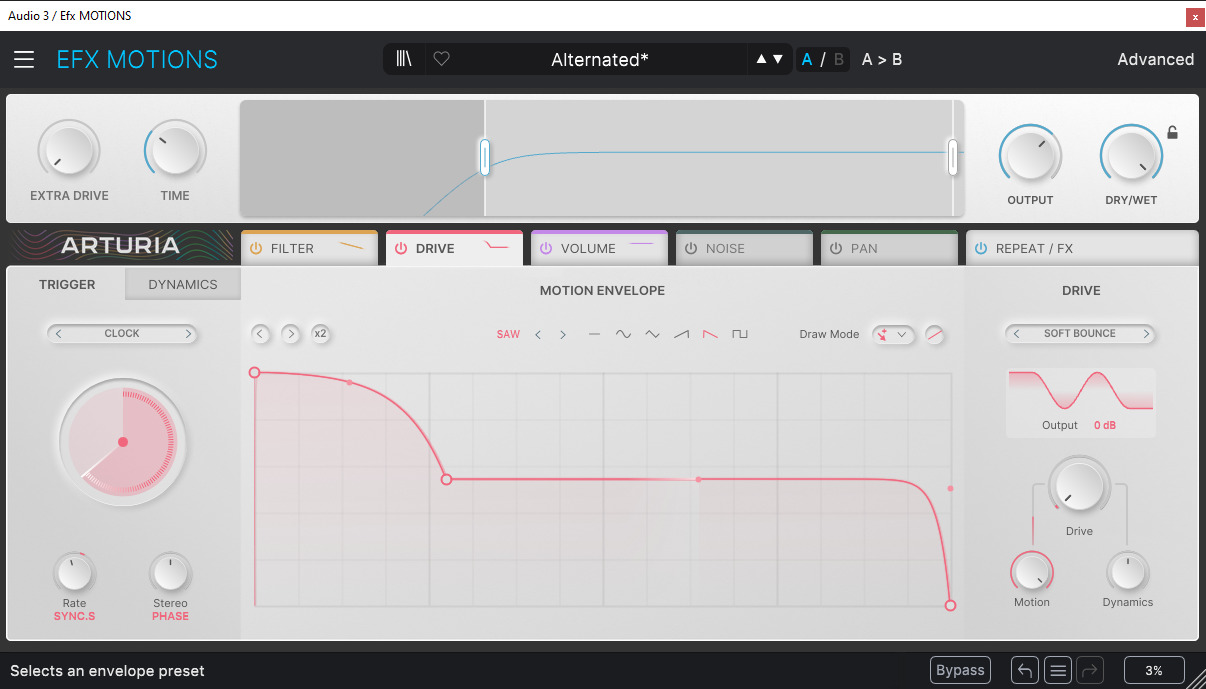Image resolution: width=1206 pixels, height=689 pixels.
Task: Enable the Pan module power
Action: [x=836, y=248]
